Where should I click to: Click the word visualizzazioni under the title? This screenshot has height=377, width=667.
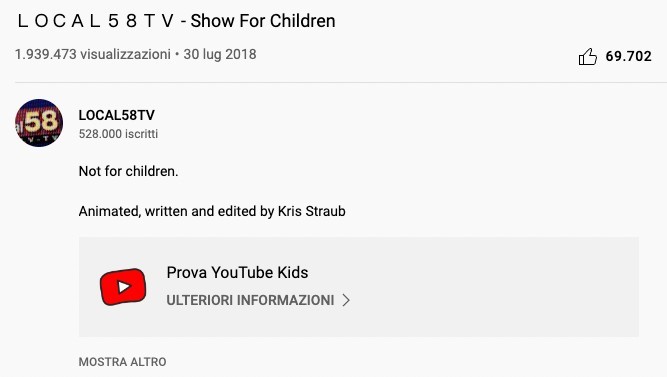coord(125,54)
